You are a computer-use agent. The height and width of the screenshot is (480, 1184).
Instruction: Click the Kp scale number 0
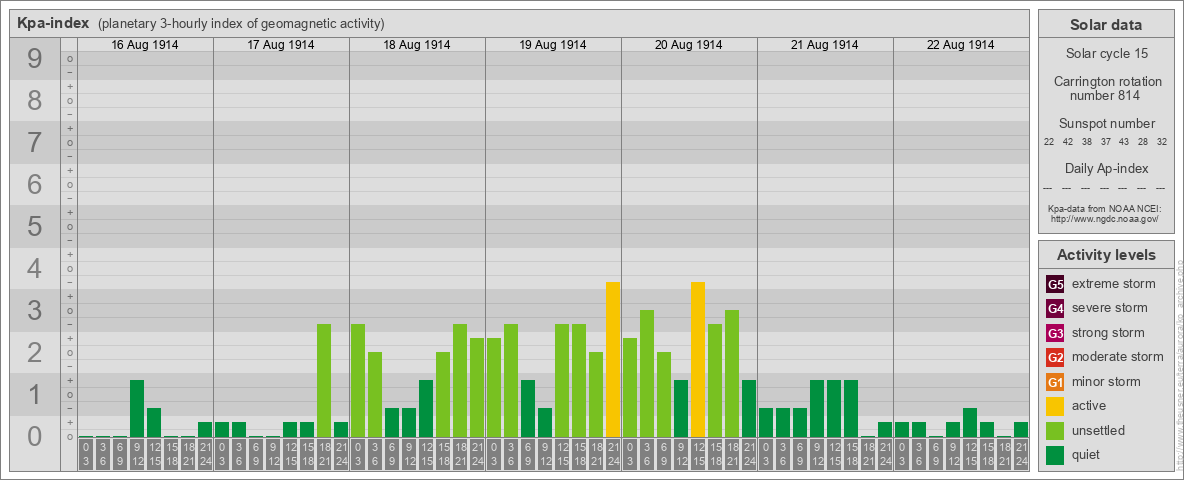point(34,436)
